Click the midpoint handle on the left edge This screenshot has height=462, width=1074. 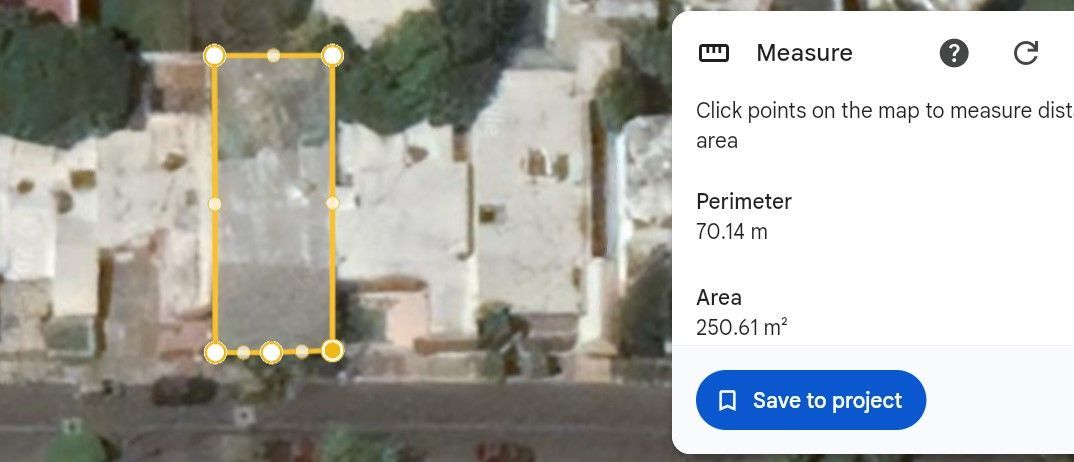pyautogui.click(x=214, y=203)
